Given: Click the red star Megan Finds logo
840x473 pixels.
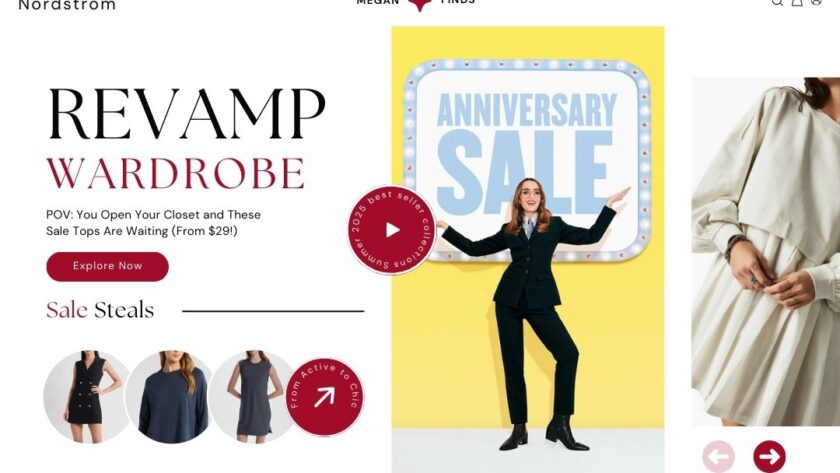Looking at the screenshot, I should coord(419,4).
